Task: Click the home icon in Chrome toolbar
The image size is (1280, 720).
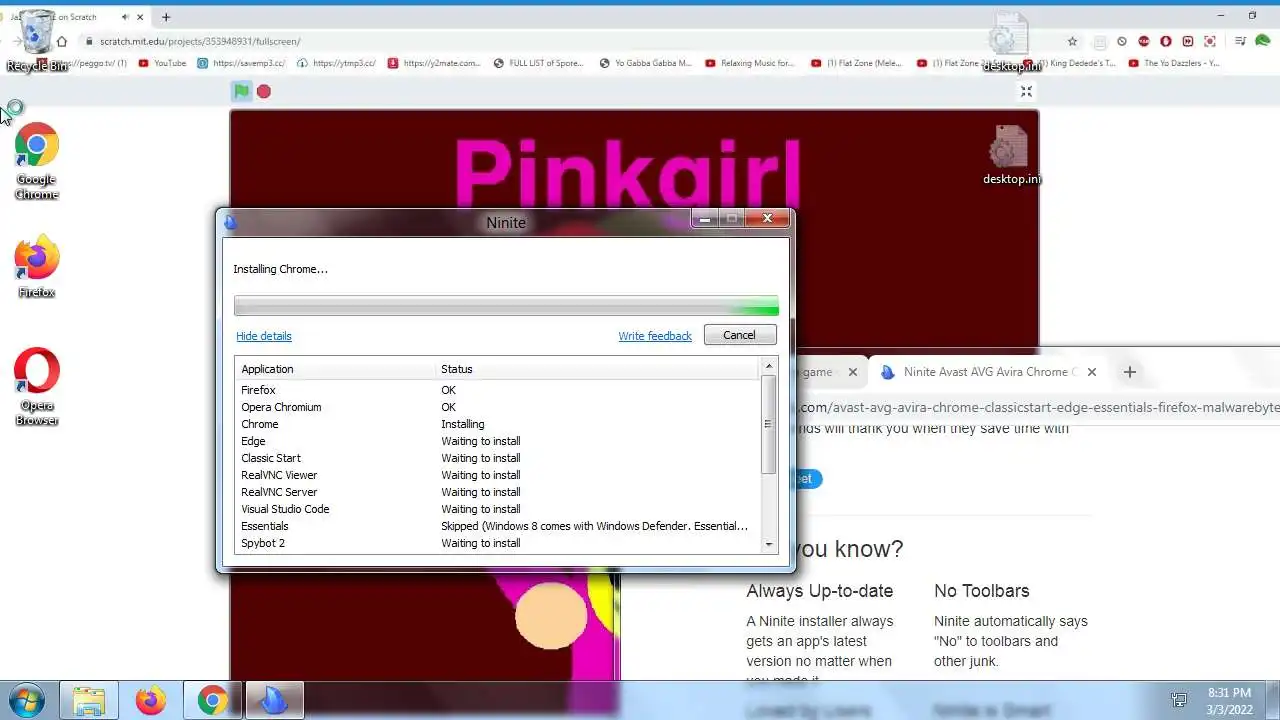Action: click(62, 41)
